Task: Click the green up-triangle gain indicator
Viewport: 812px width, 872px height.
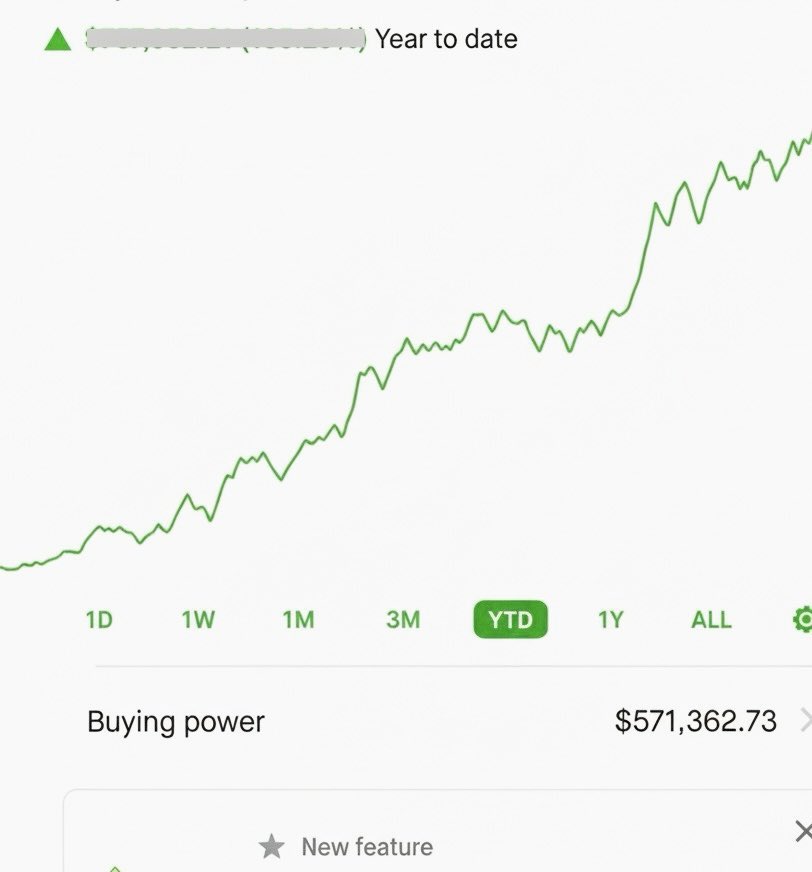Action: 58,40
